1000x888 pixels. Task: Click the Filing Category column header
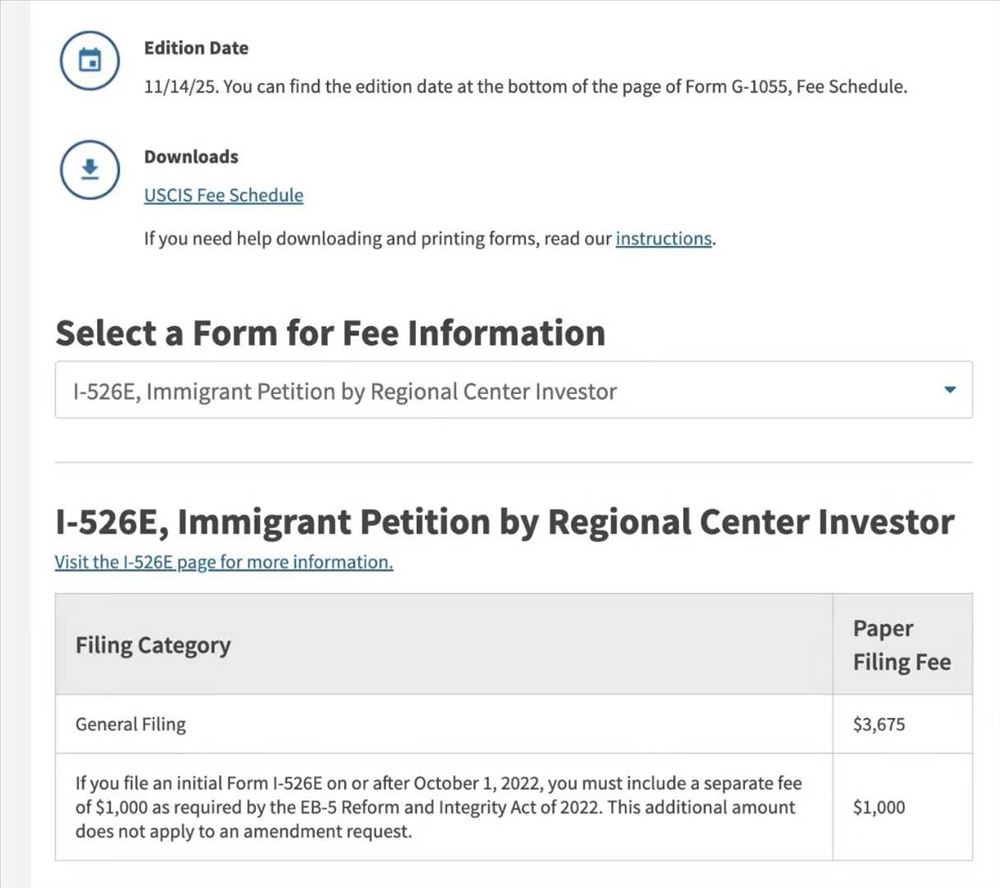153,645
